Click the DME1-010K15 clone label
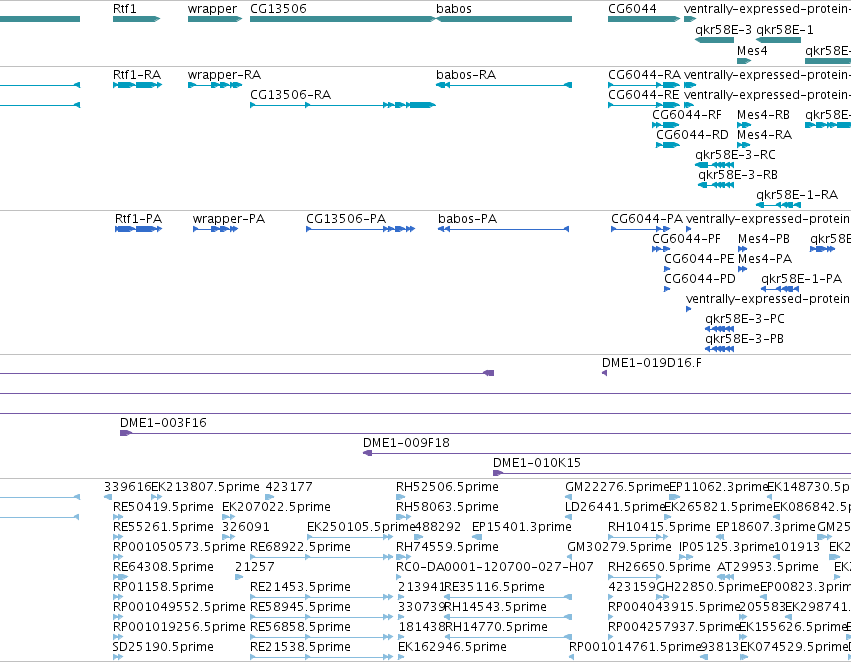The image size is (851, 662). (x=536, y=463)
